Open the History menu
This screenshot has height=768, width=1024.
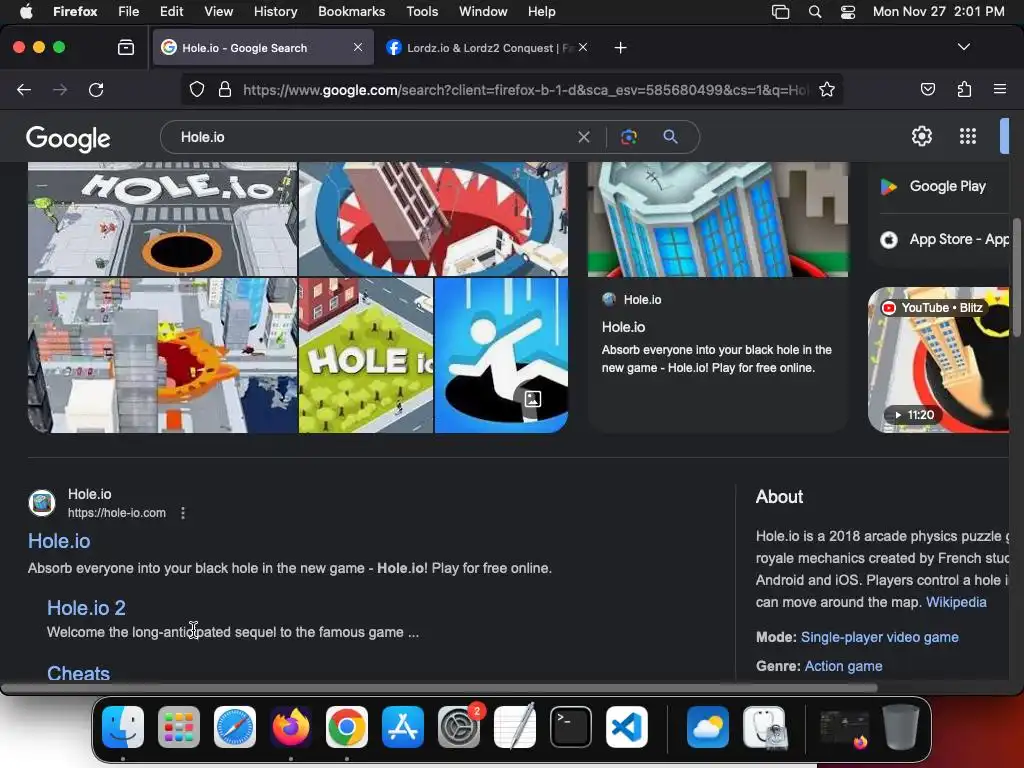(276, 11)
